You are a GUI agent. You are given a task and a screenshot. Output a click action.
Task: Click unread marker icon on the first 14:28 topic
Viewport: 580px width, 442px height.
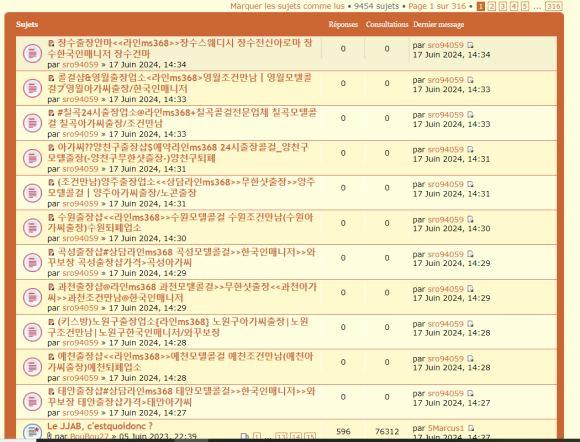pos(51,322)
